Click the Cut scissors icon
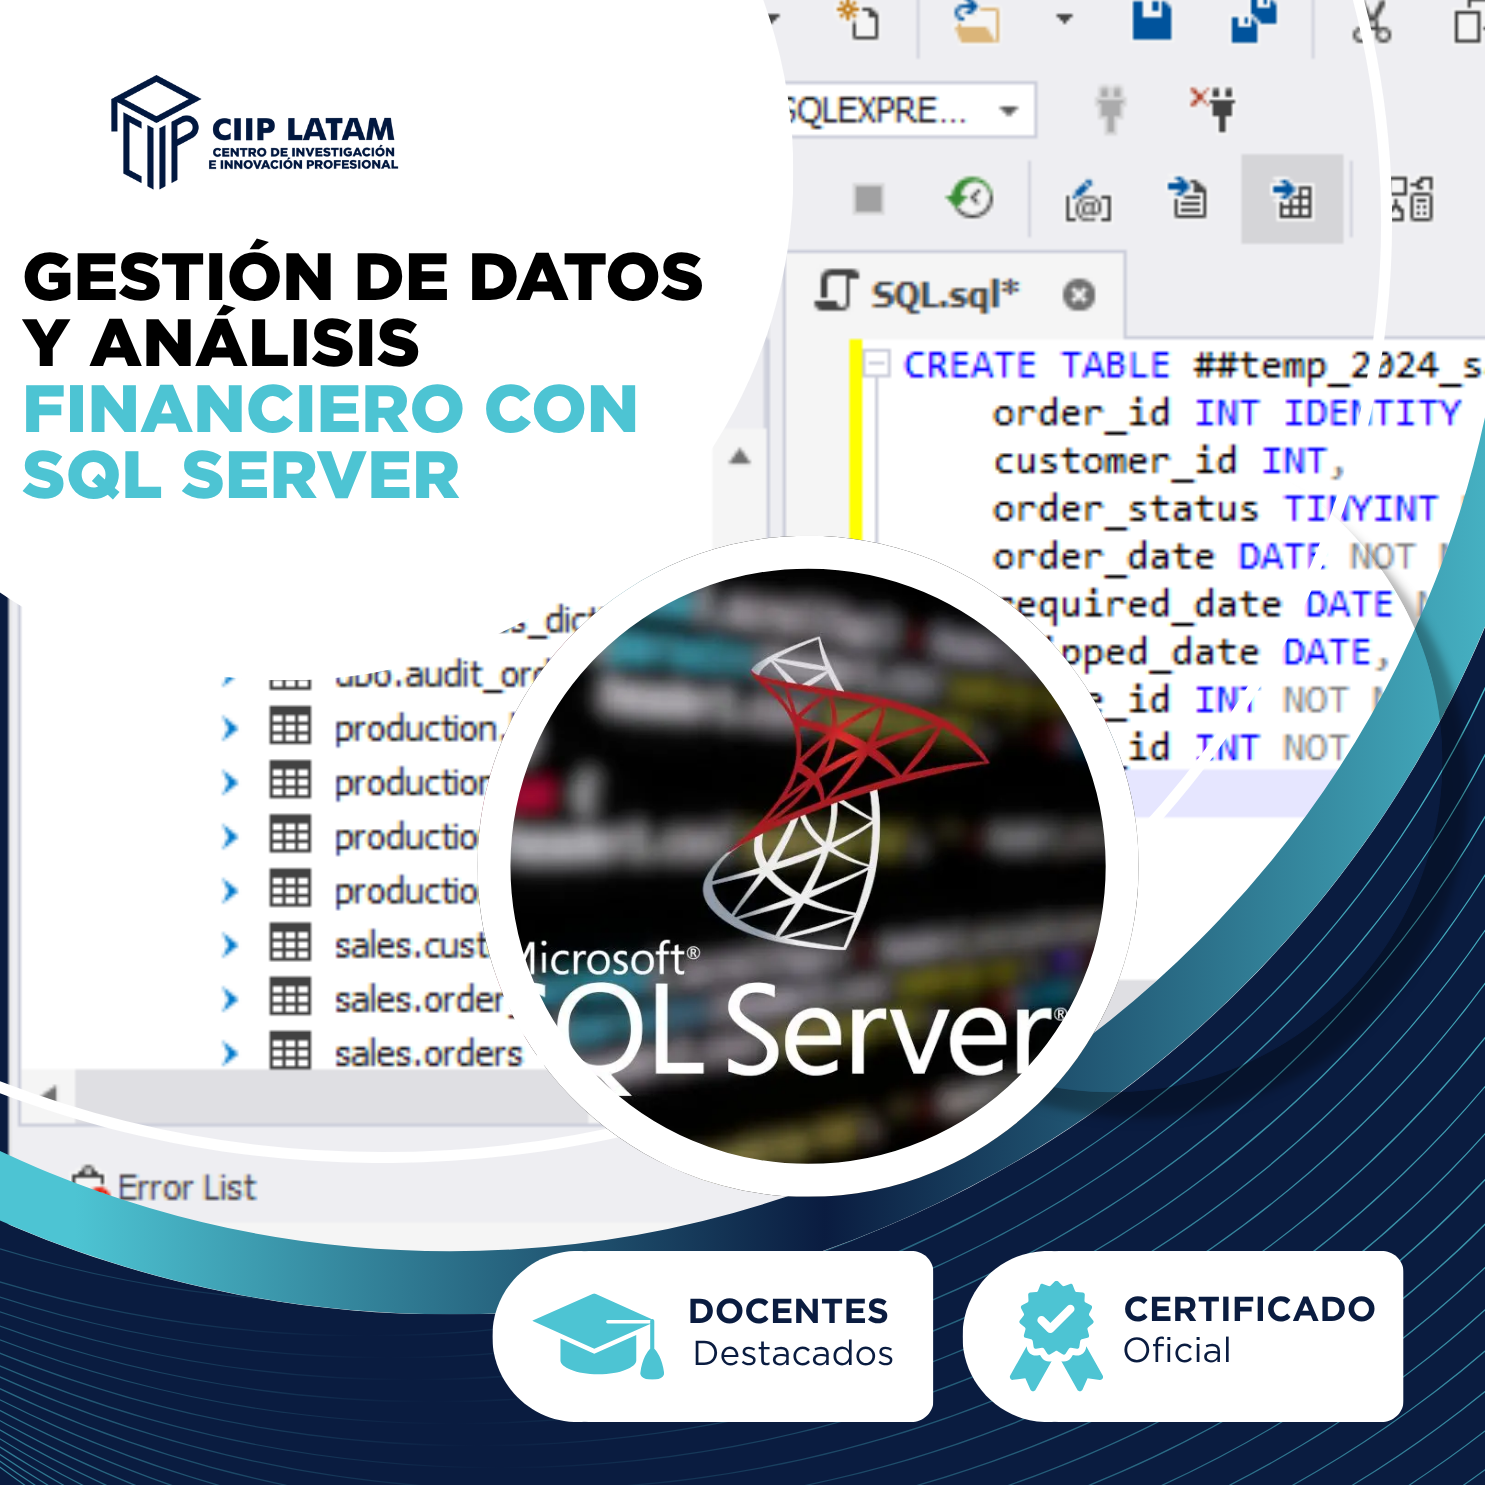Viewport: 1485px width, 1485px height. tap(1372, 22)
